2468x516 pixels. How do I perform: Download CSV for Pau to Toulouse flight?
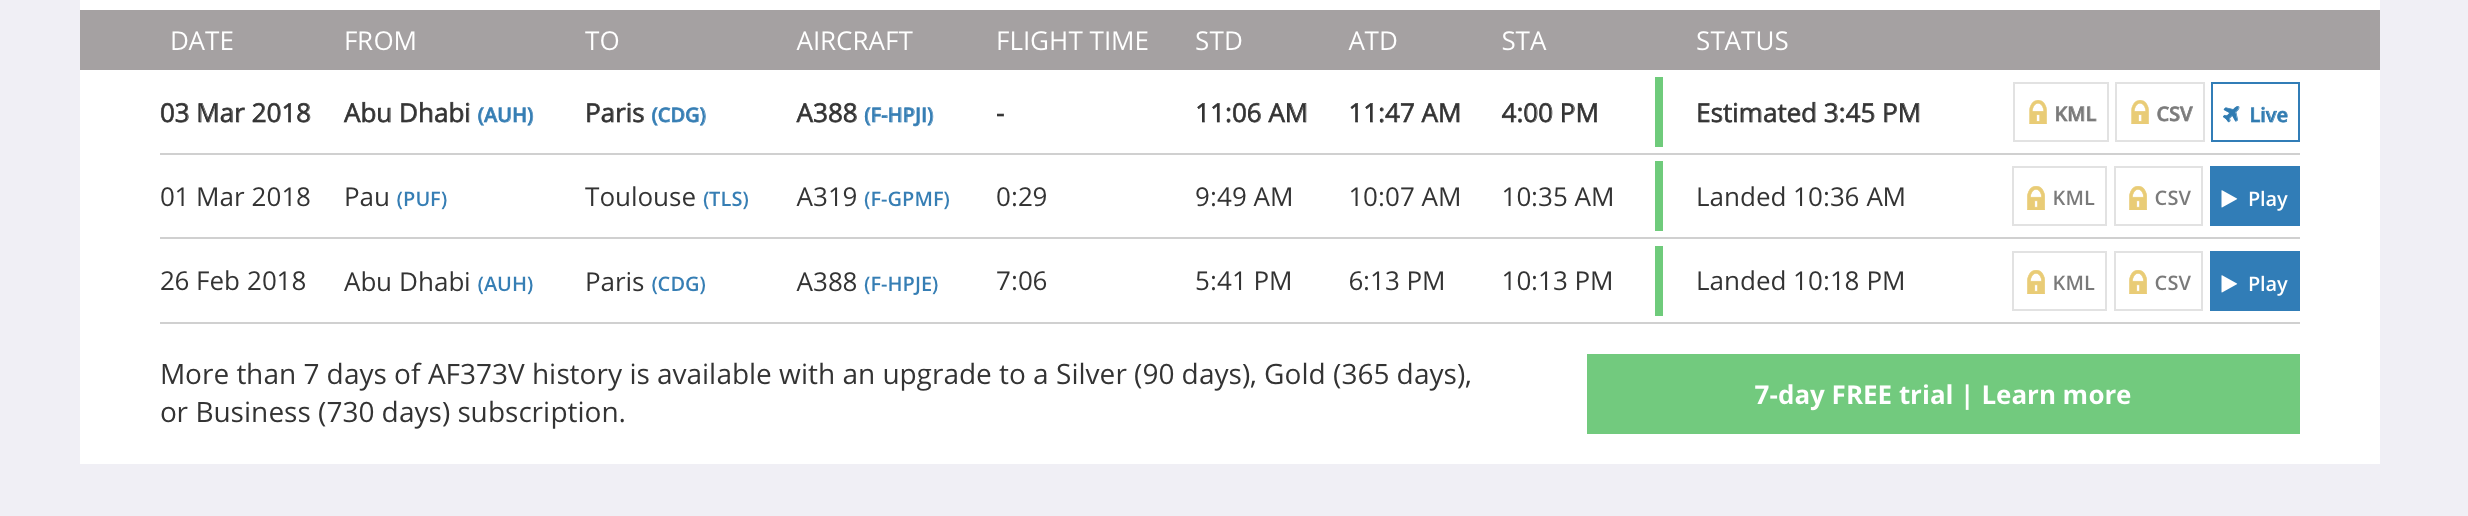[2159, 197]
